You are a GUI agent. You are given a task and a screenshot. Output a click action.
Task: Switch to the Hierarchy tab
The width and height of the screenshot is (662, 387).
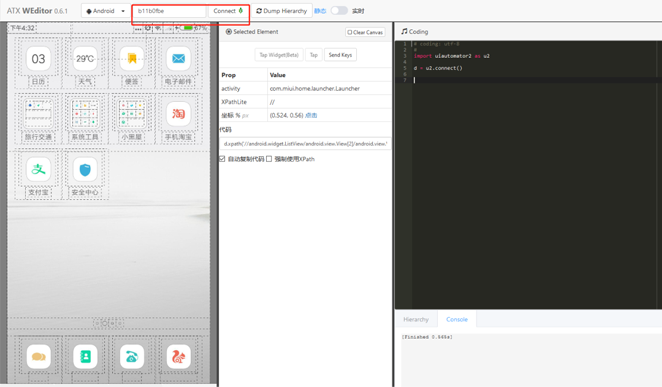click(x=416, y=319)
